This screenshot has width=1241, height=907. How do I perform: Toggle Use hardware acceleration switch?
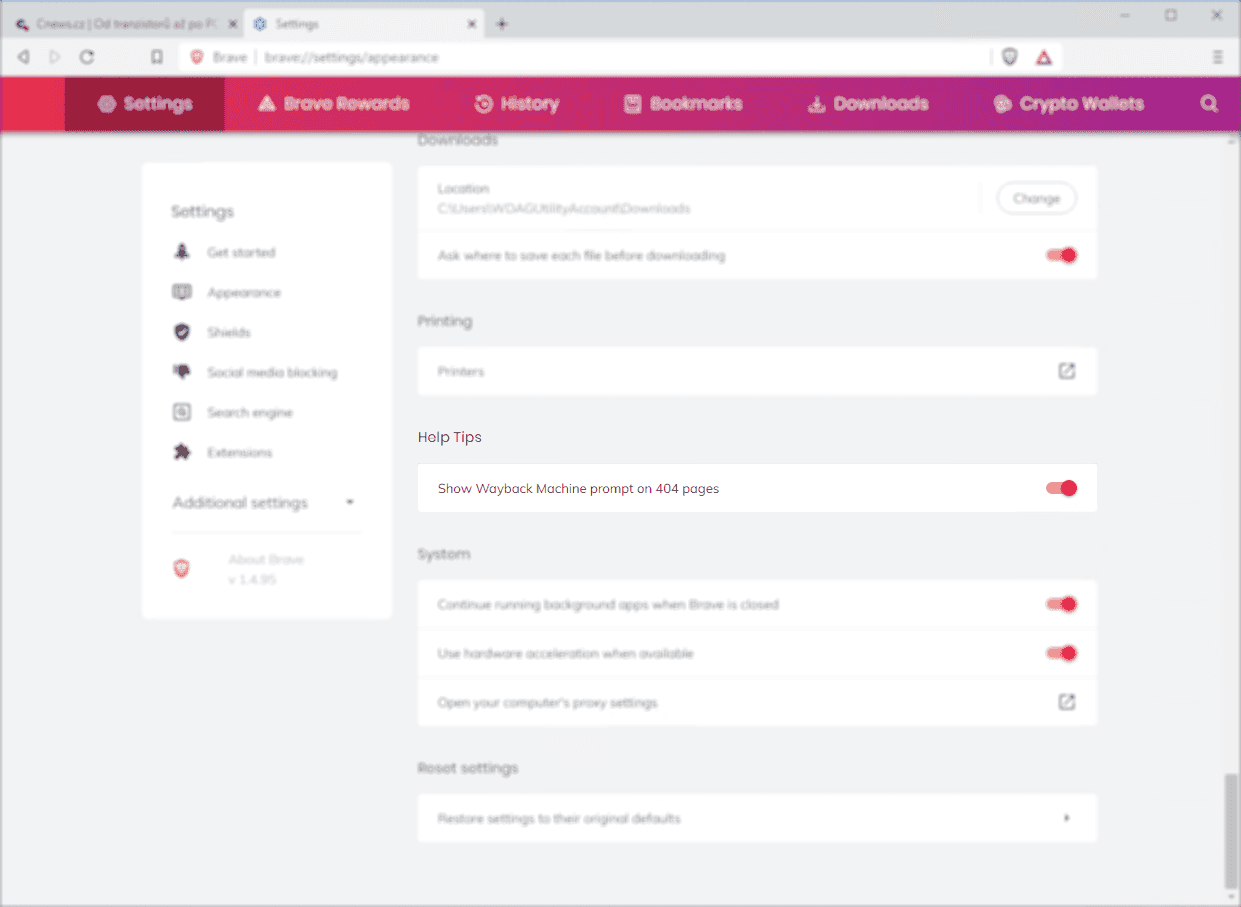click(x=1061, y=653)
